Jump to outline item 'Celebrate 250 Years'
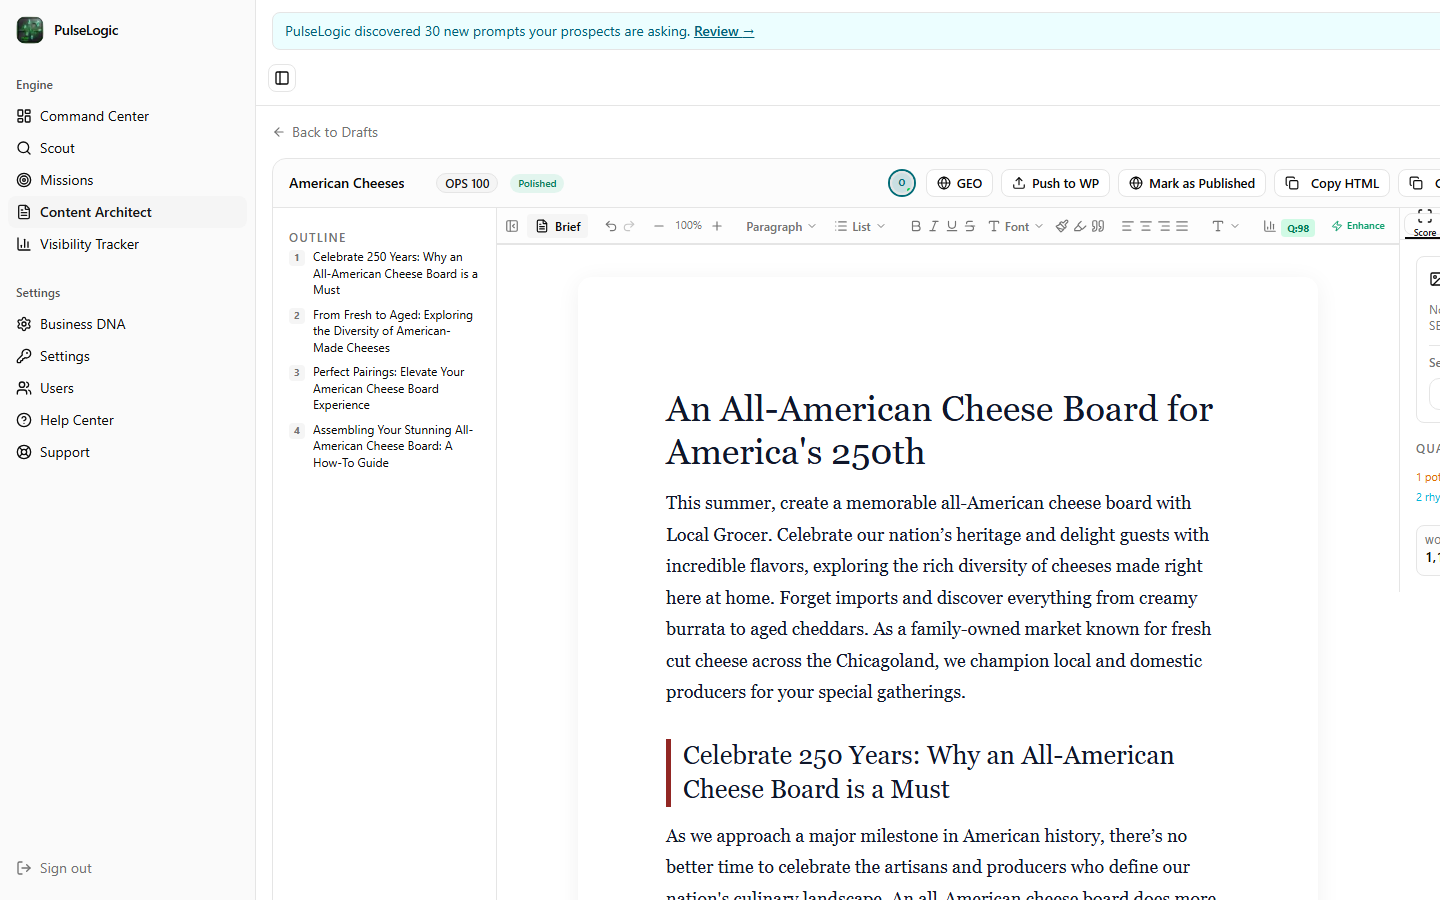 tap(385, 273)
